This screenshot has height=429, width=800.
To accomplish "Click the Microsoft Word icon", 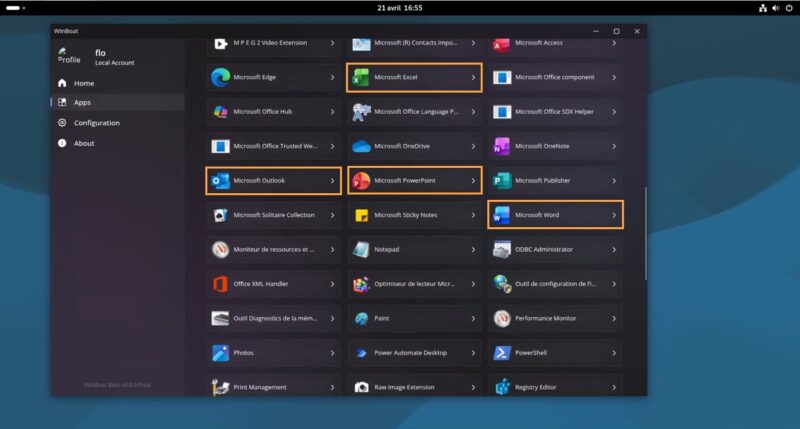I will 502,215.
